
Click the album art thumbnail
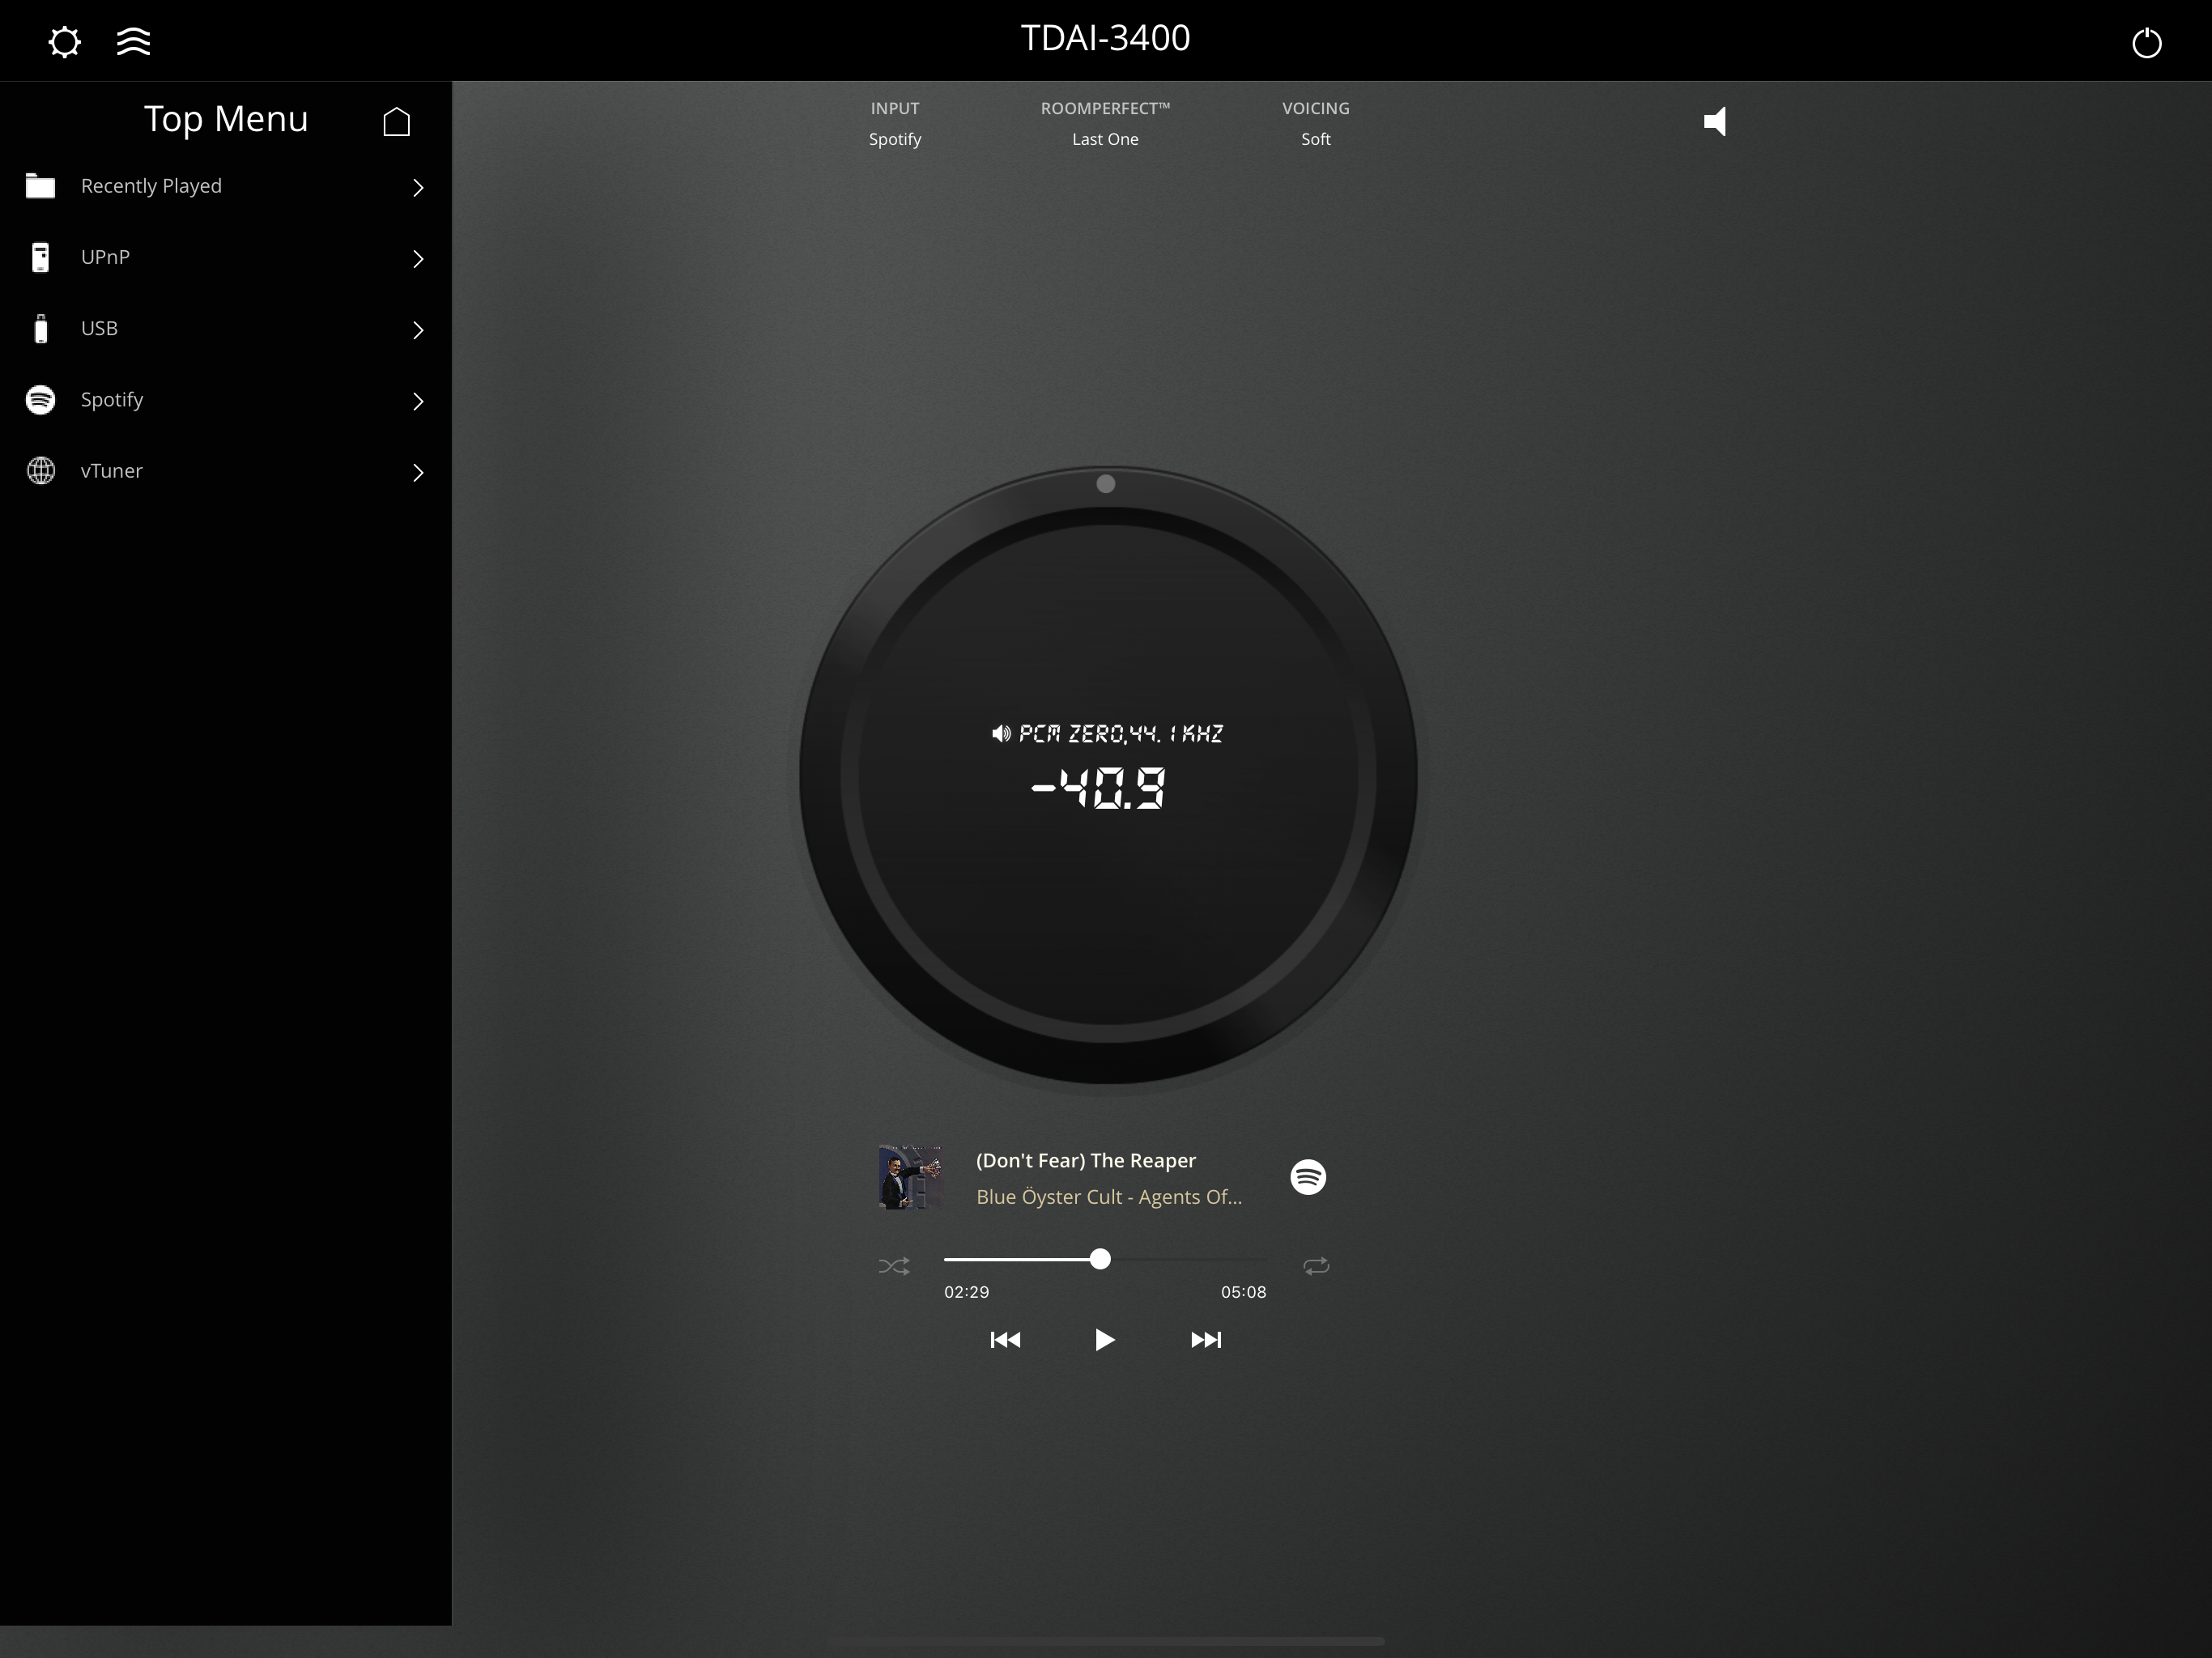(x=910, y=1177)
